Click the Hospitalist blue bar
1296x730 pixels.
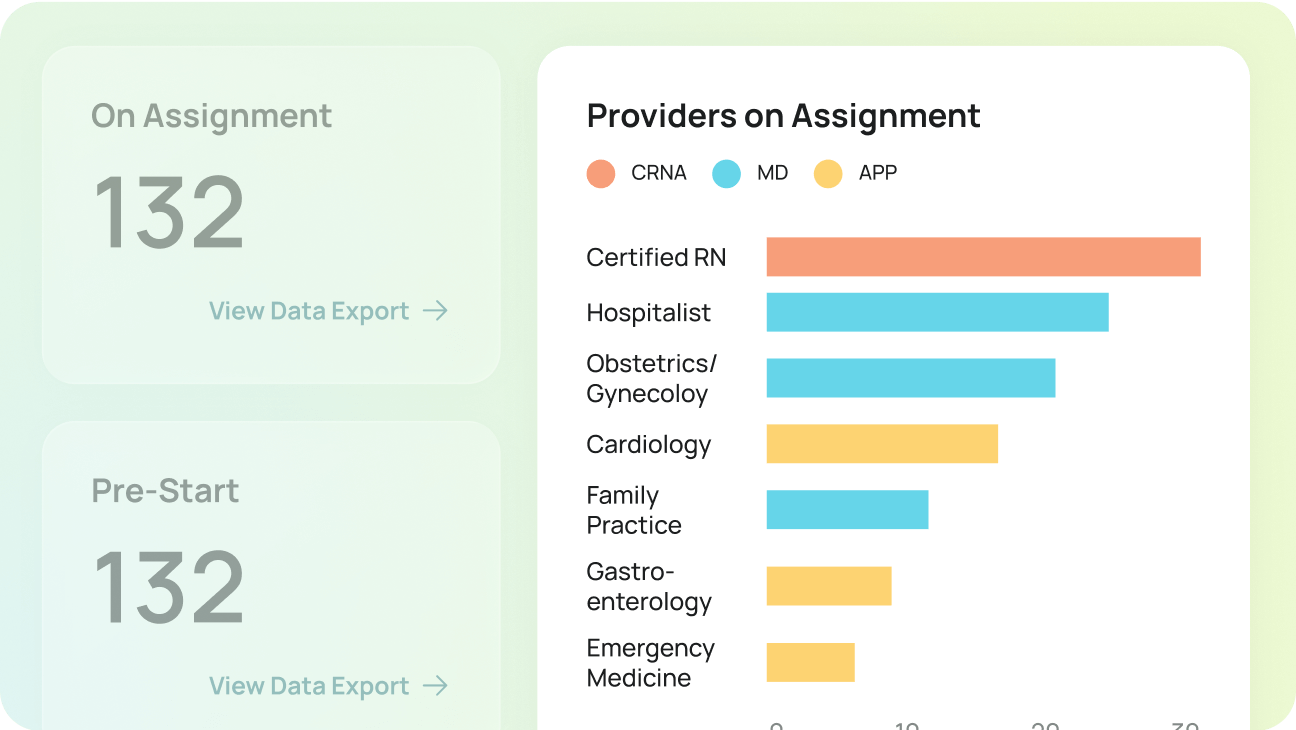click(x=937, y=312)
